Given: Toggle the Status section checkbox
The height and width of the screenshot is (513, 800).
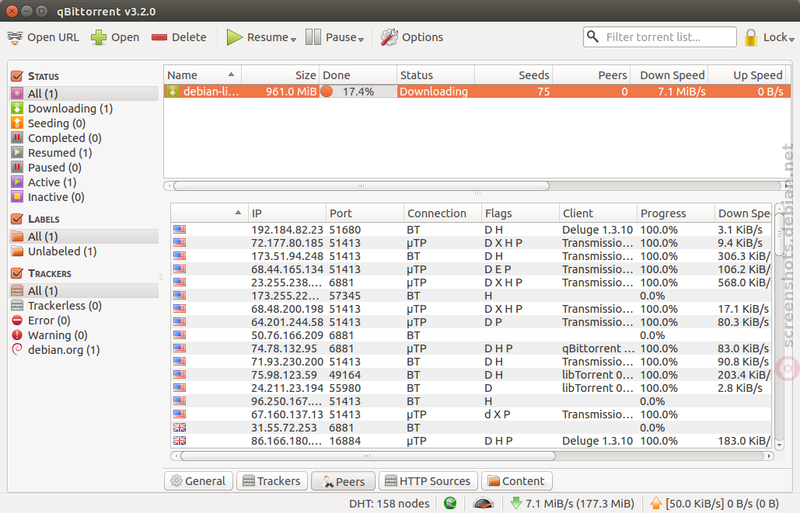Looking at the screenshot, I should coord(17,76).
